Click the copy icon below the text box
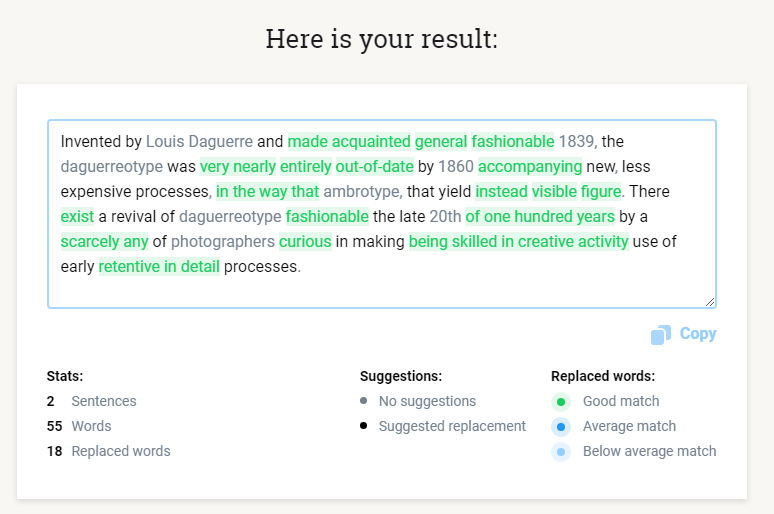 (660, 335)
